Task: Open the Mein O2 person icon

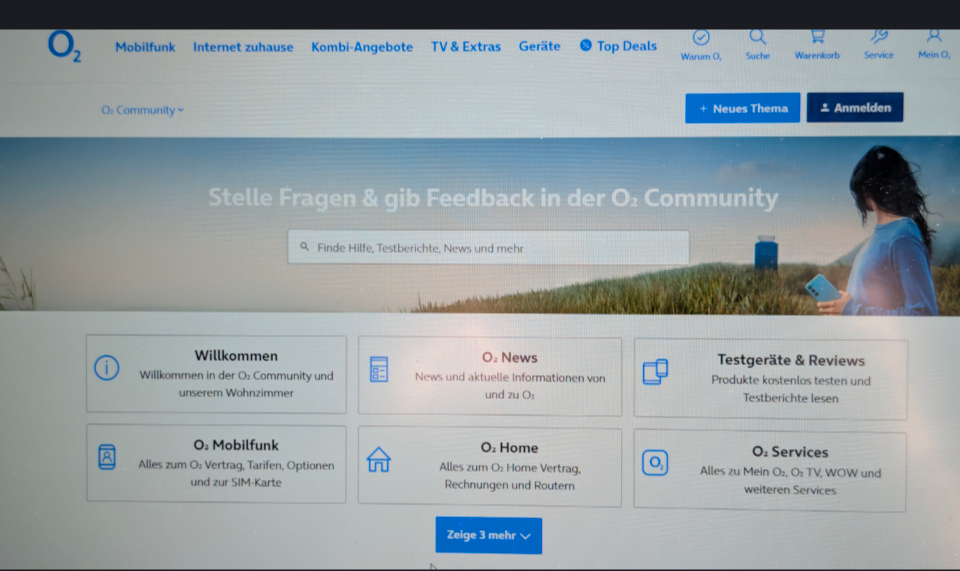Action: point(934,37)
